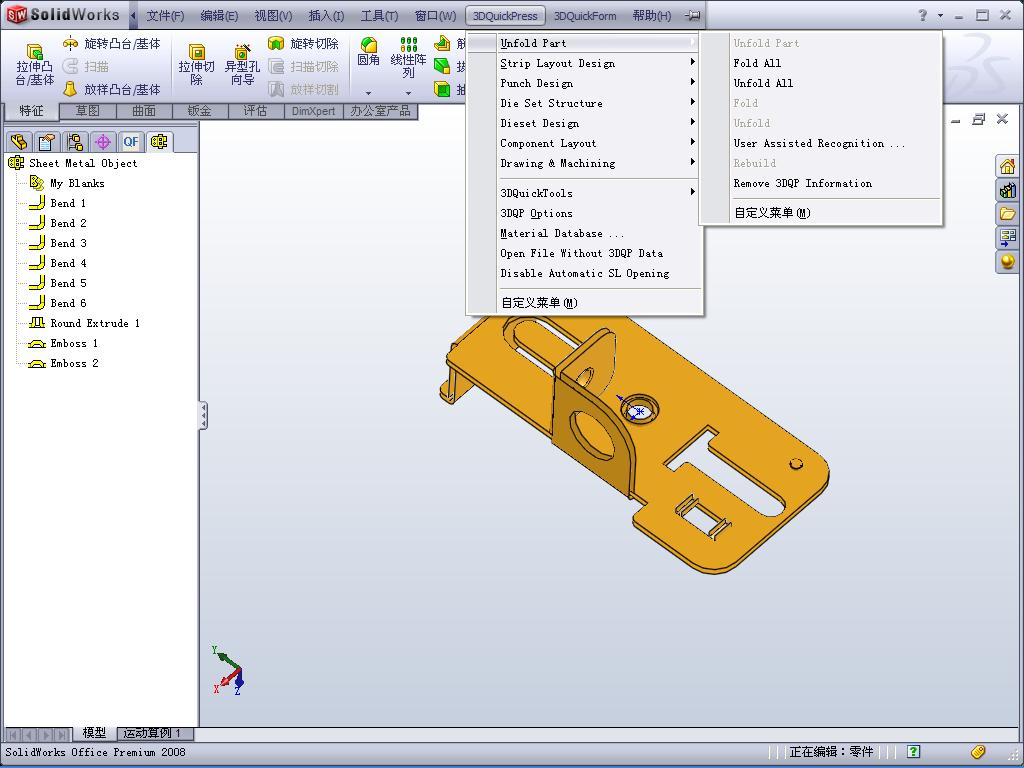Open the 3DQuickForm menu
The image size is (1024, 768).
tap(584, 16)
